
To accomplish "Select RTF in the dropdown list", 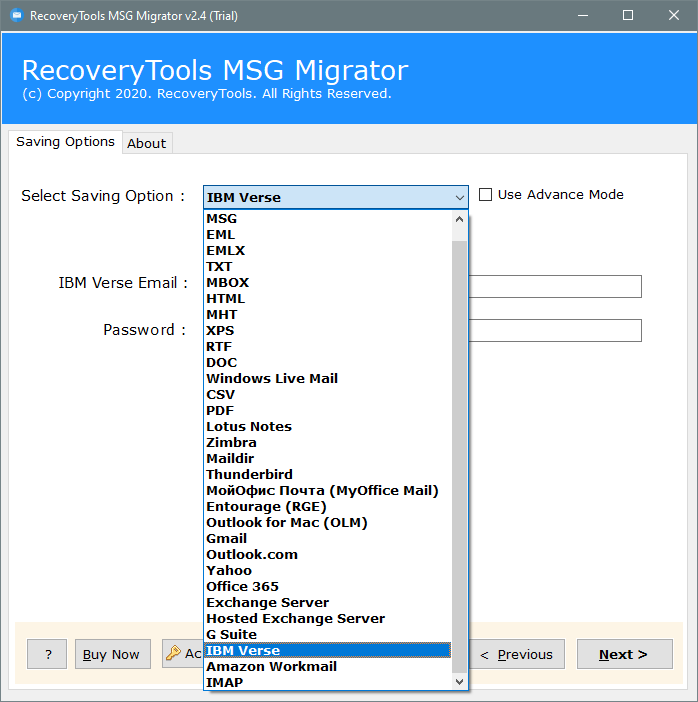I will click(328, 347).
